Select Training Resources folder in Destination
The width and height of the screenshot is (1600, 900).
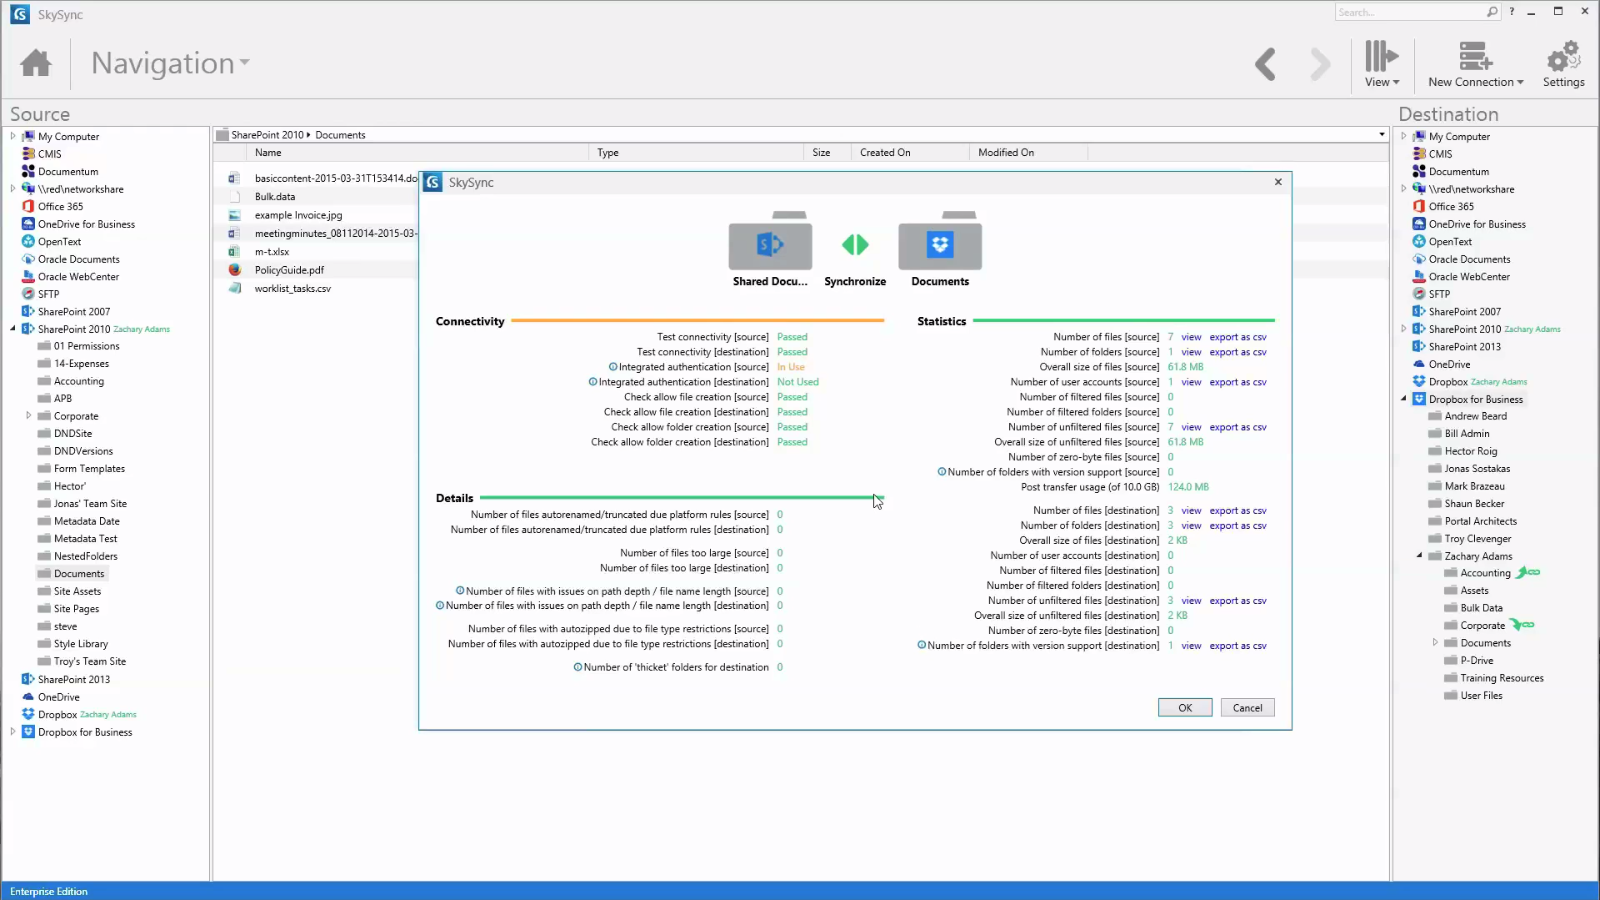(x=1501, y=678)
